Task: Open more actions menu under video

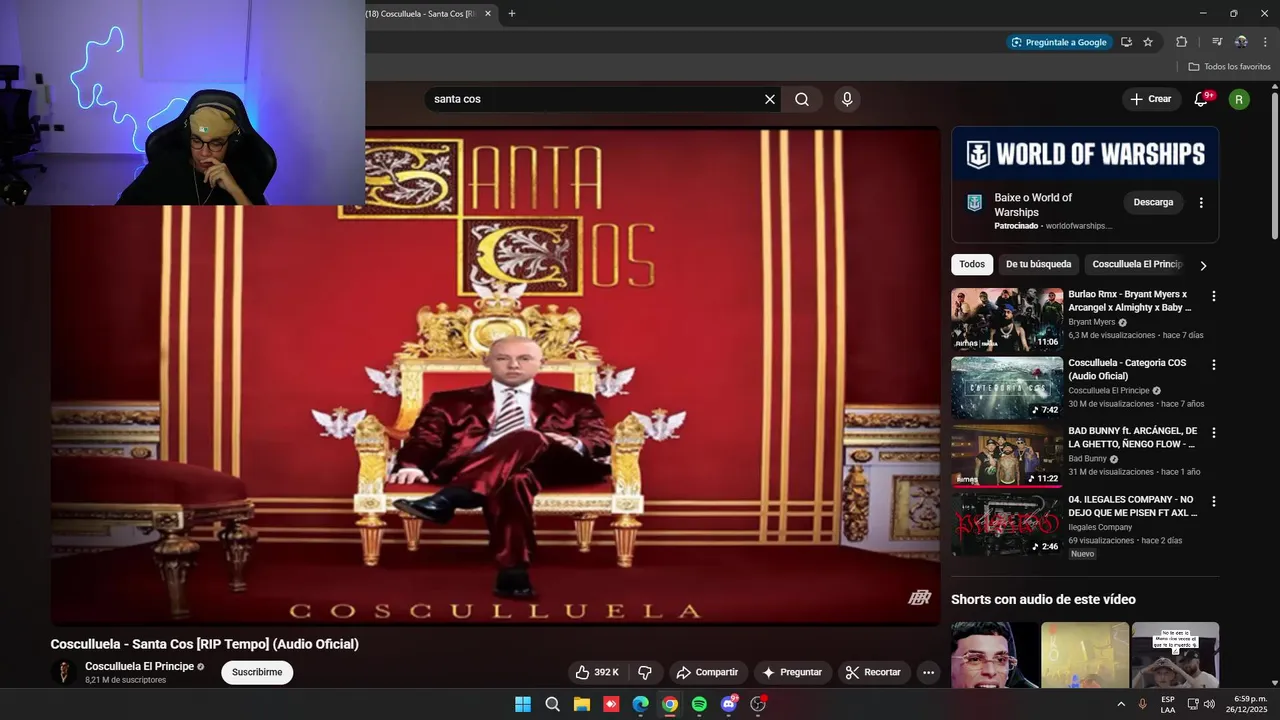Action: (x=928, y=672)
